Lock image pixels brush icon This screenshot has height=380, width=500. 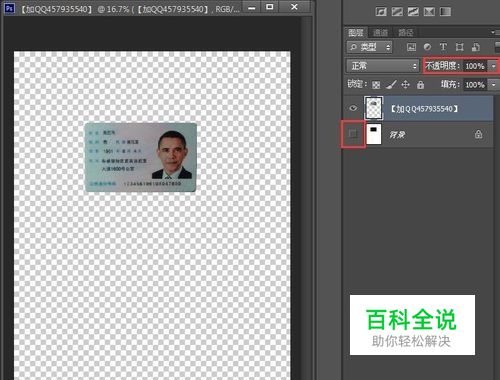[x=391, y=85]
